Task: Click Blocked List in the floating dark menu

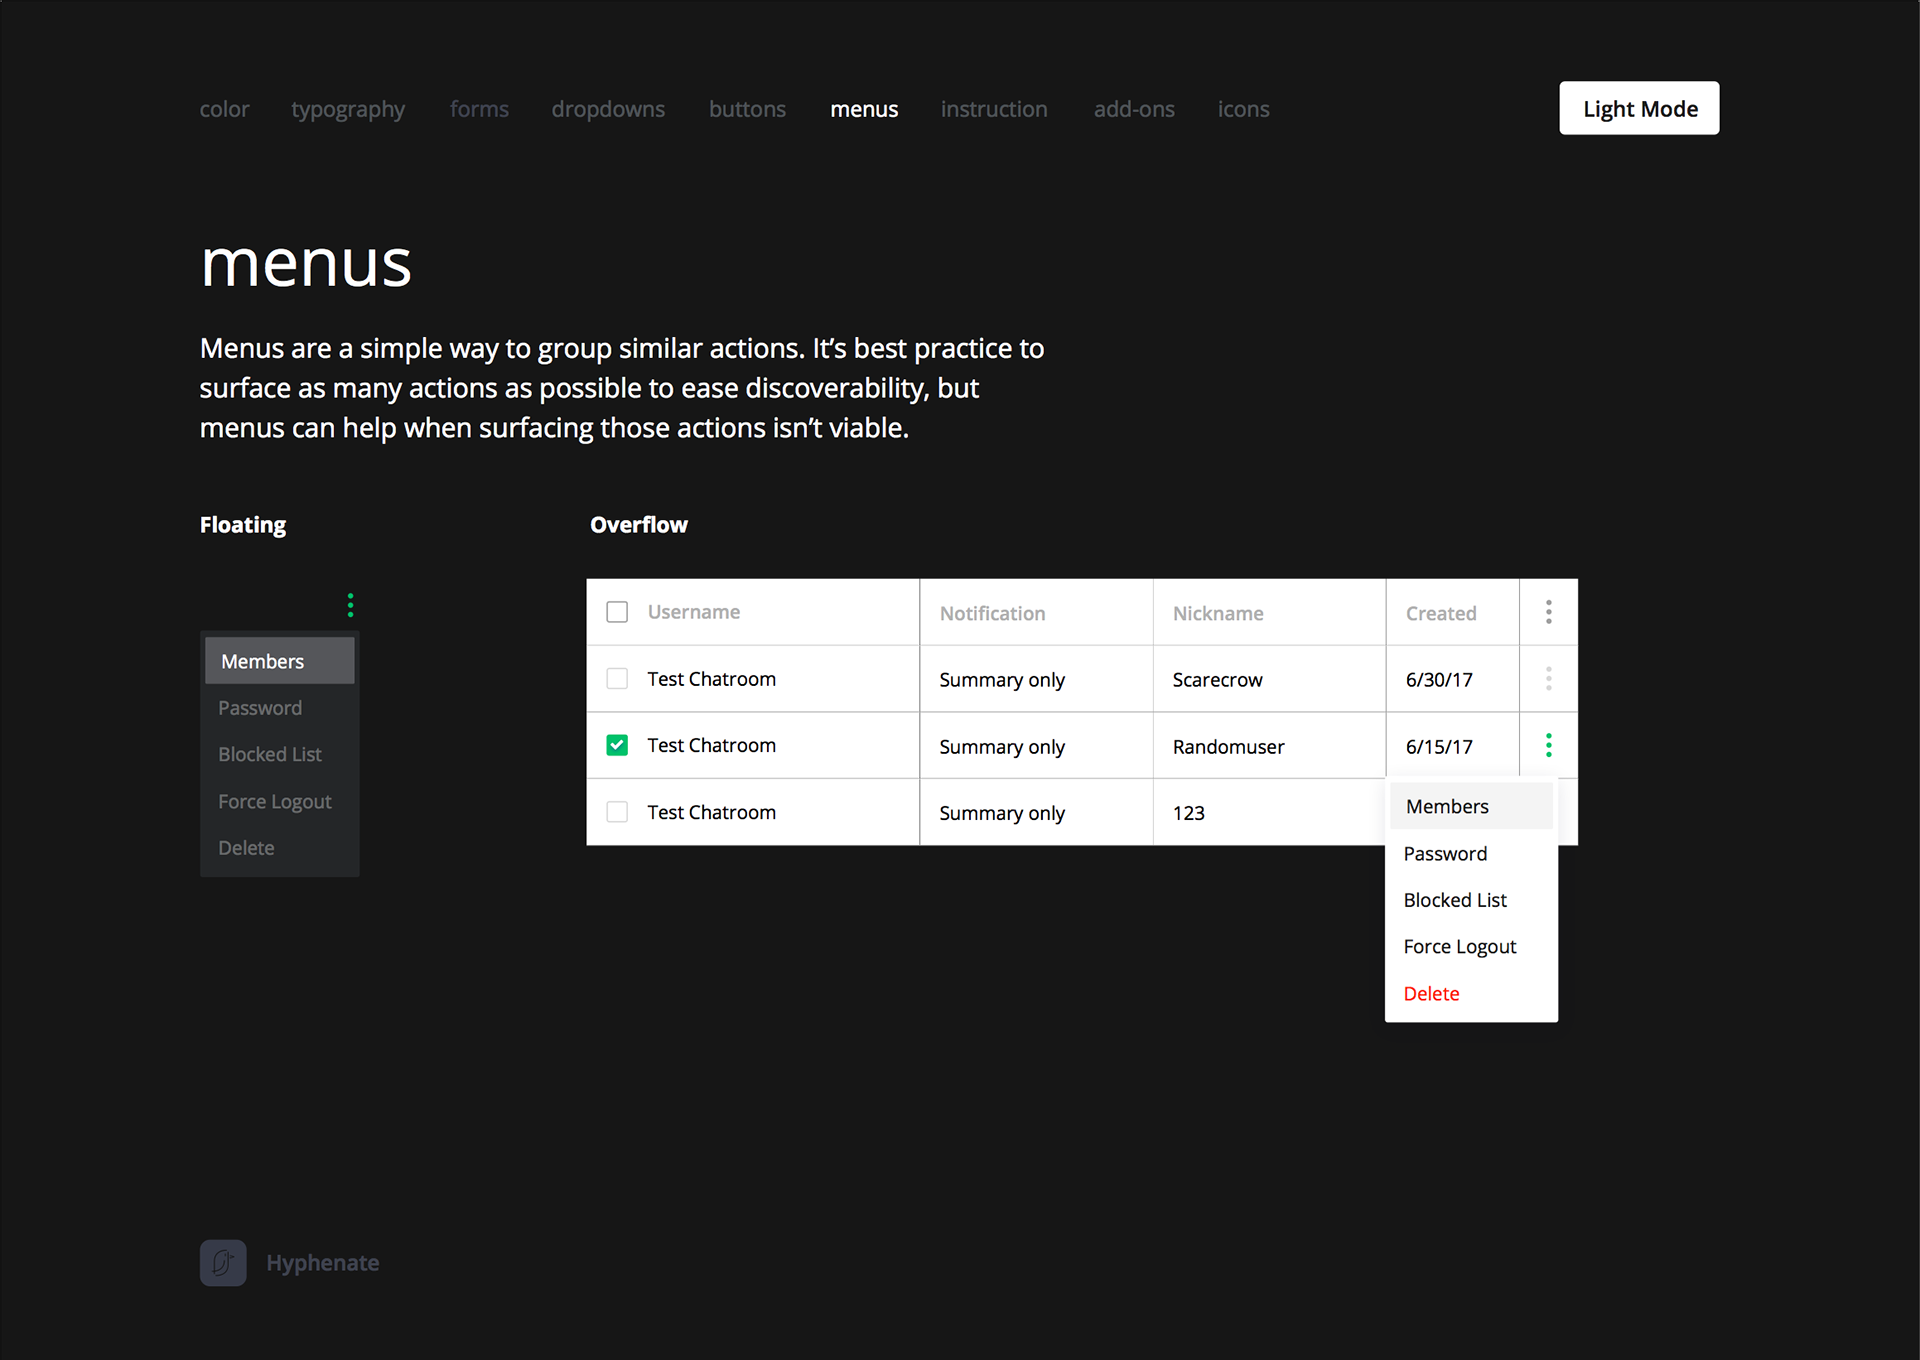Action: tap(270, 755)
